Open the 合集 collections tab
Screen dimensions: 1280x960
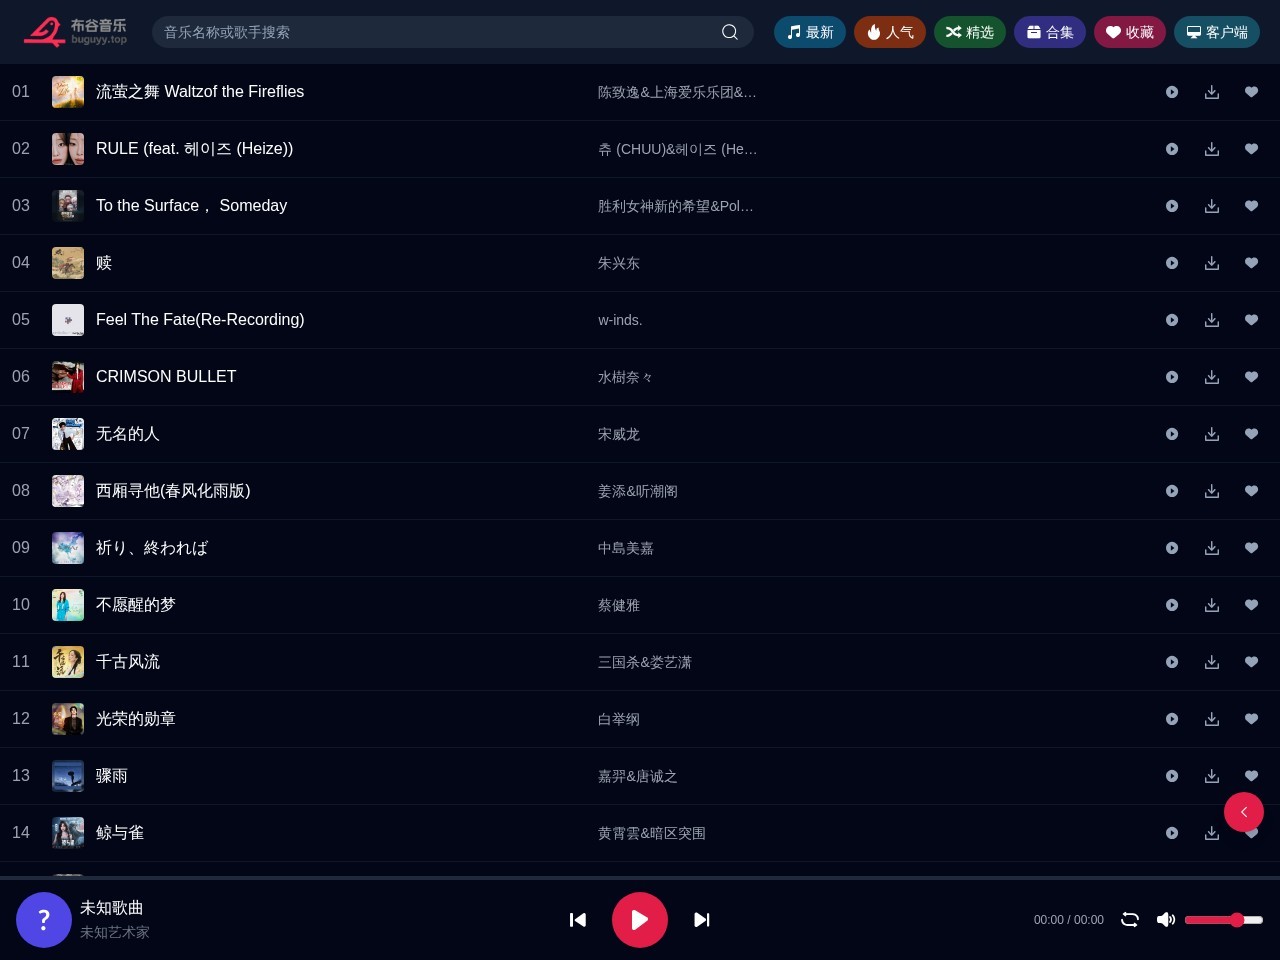[1050, 32]
